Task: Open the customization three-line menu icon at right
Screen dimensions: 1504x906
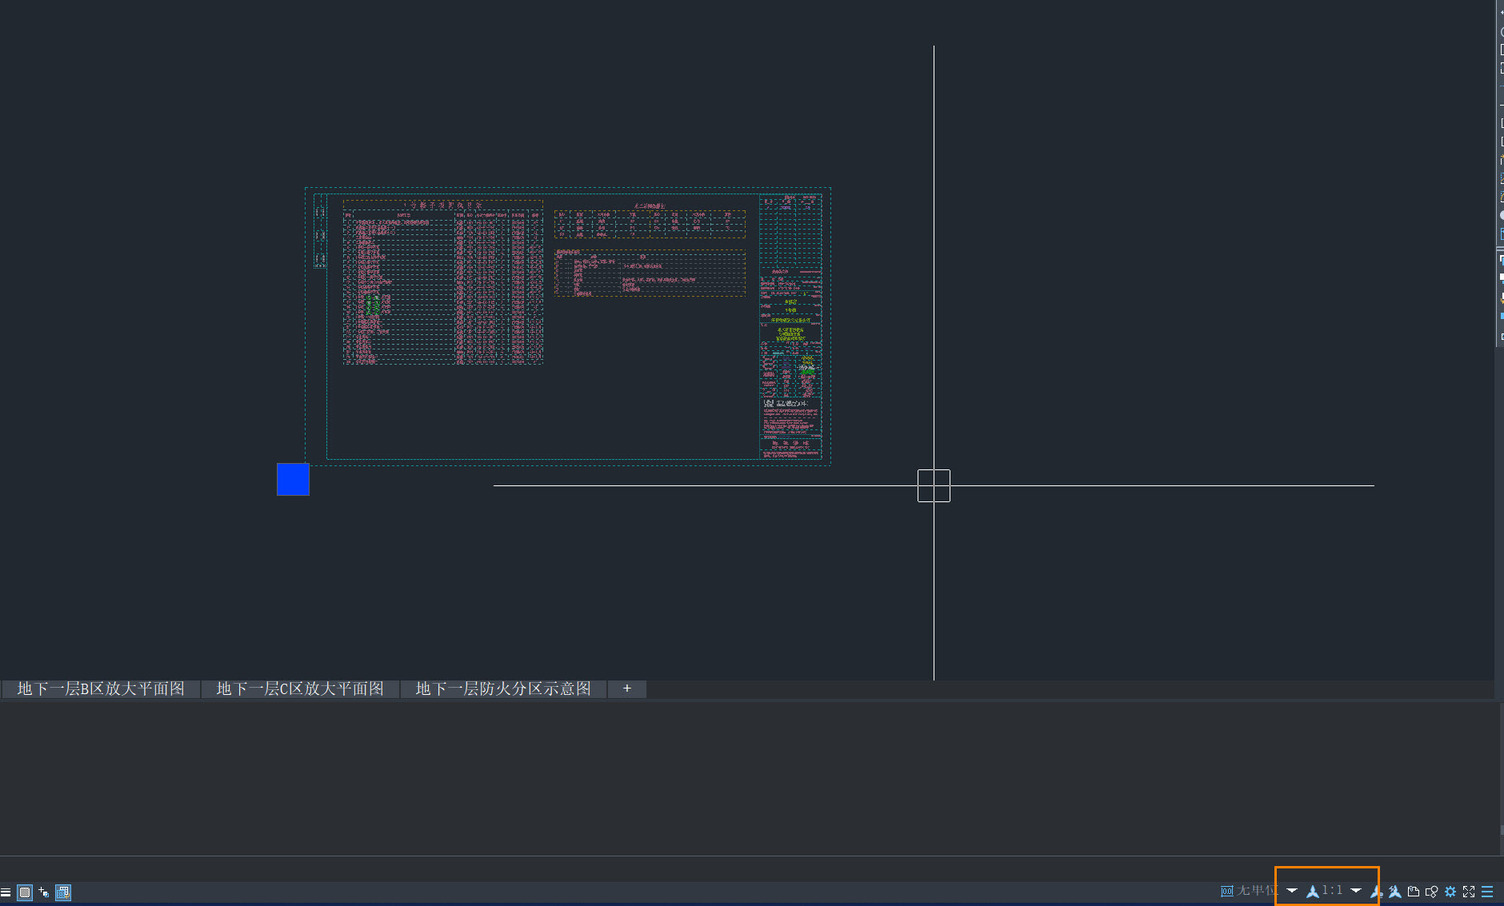Action: pyautogui.click(x=1487, y=891)
